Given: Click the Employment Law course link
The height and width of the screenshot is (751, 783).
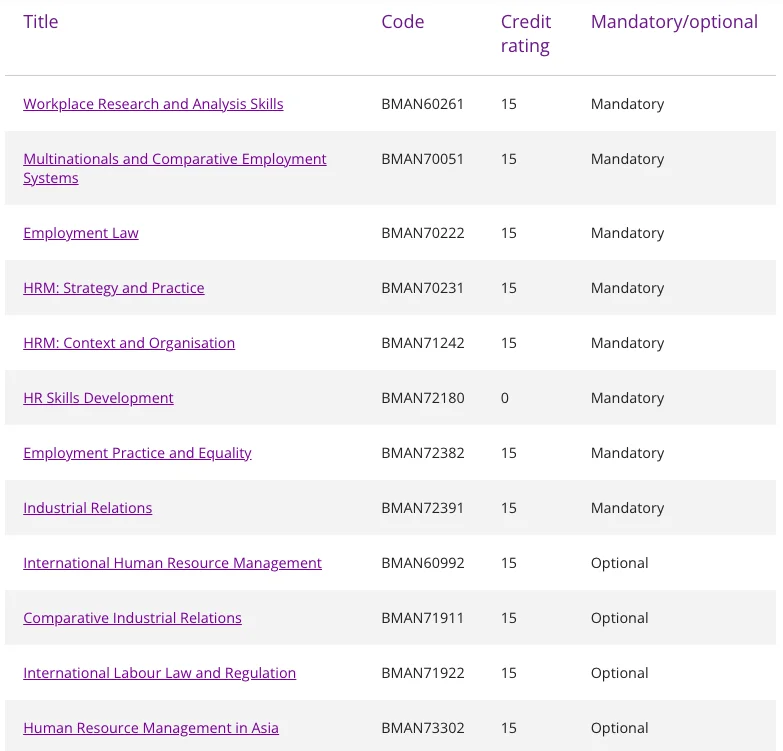Looking at the screenshot, I should pos(81,233).
